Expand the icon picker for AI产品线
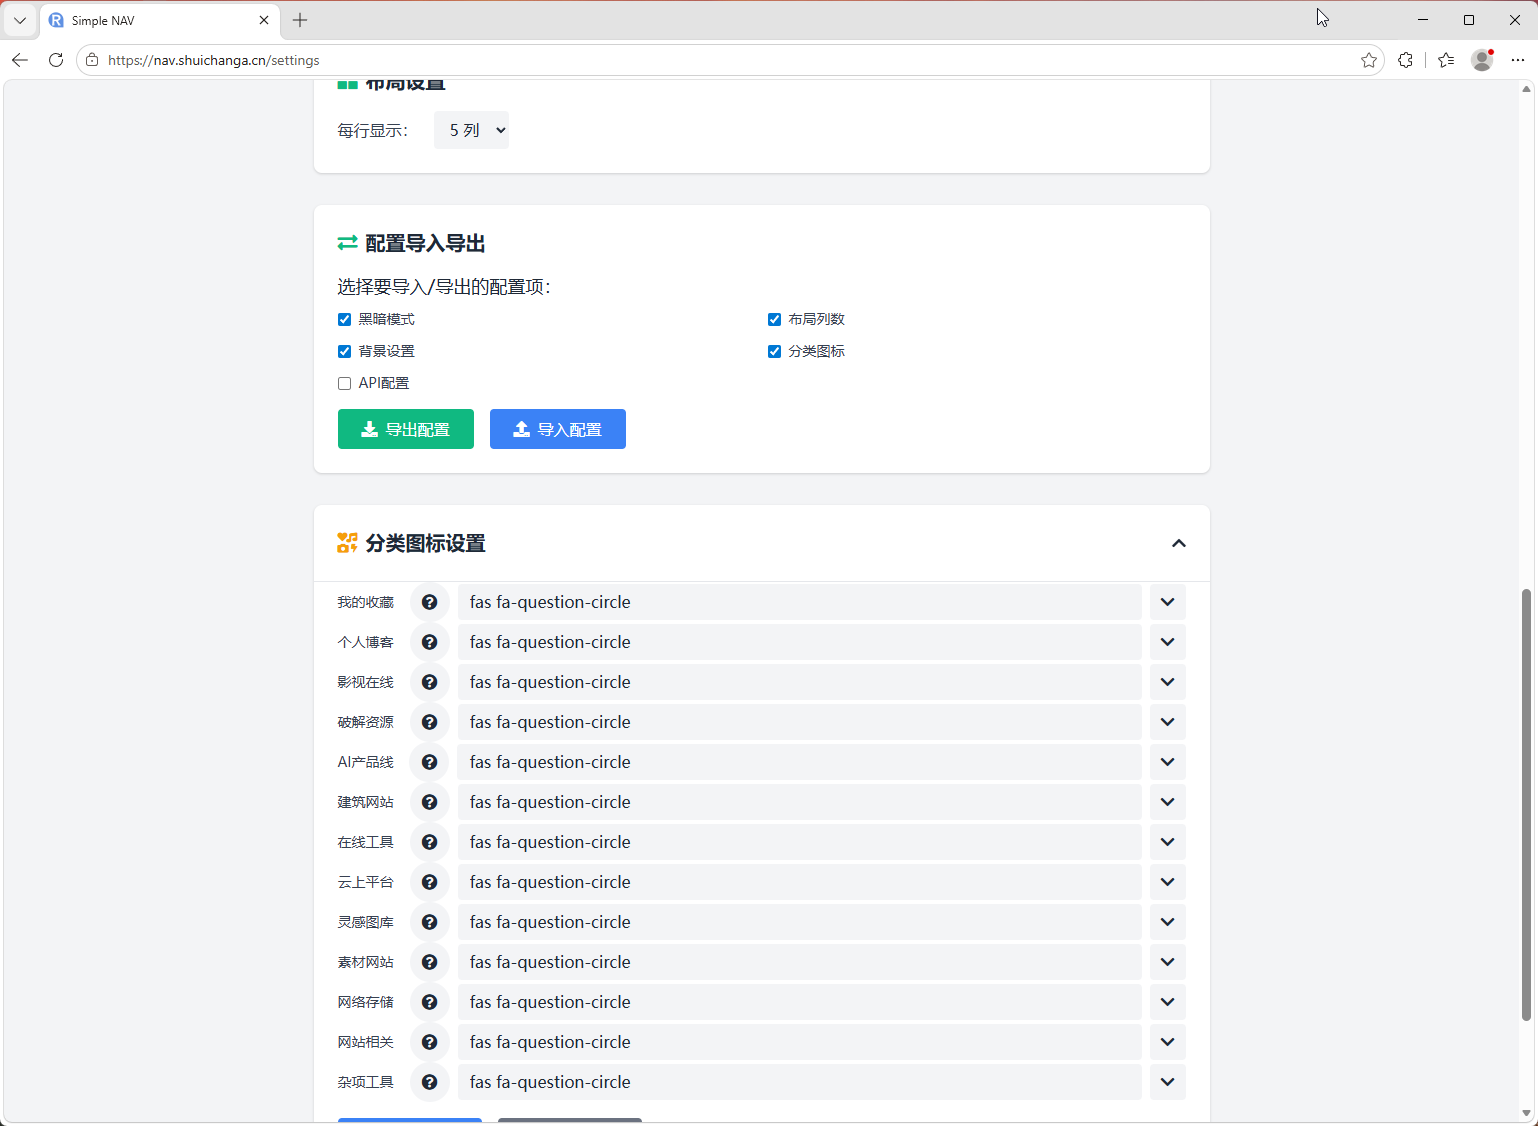The width and height of the screenshot is (1538, 1126). [x=1167, y=762]
